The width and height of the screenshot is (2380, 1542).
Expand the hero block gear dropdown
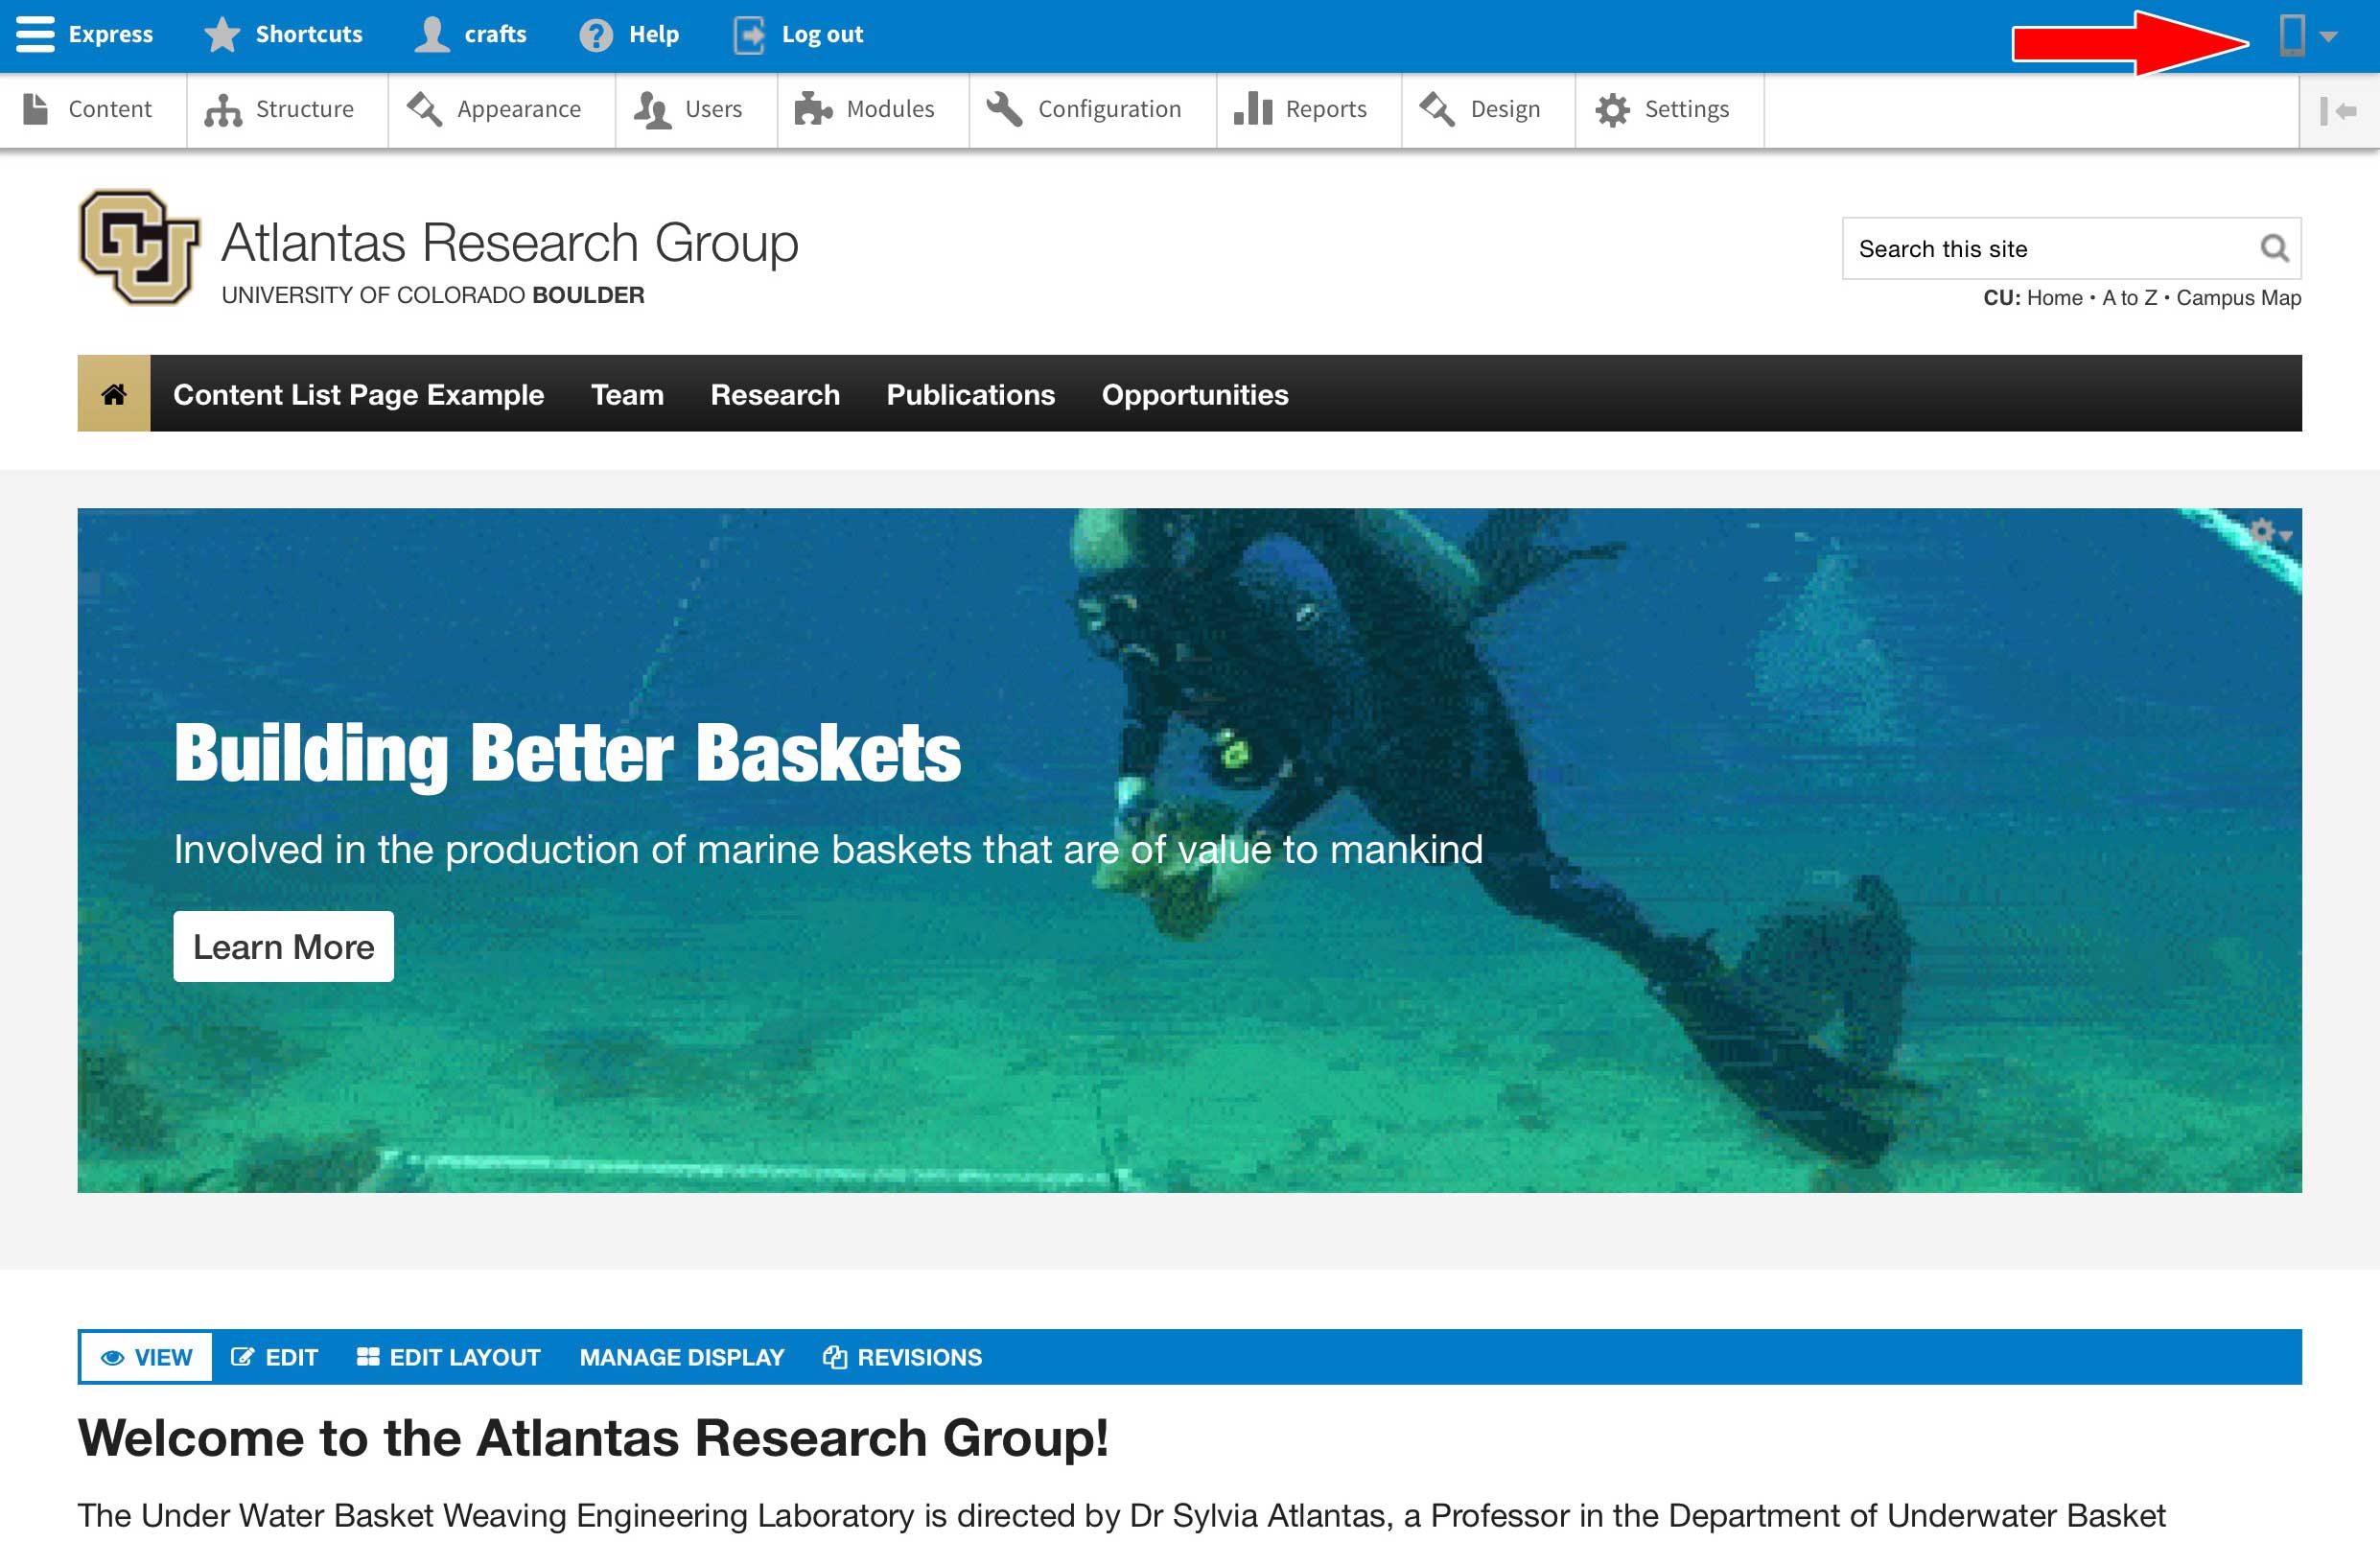click(x=2269, y=532)
